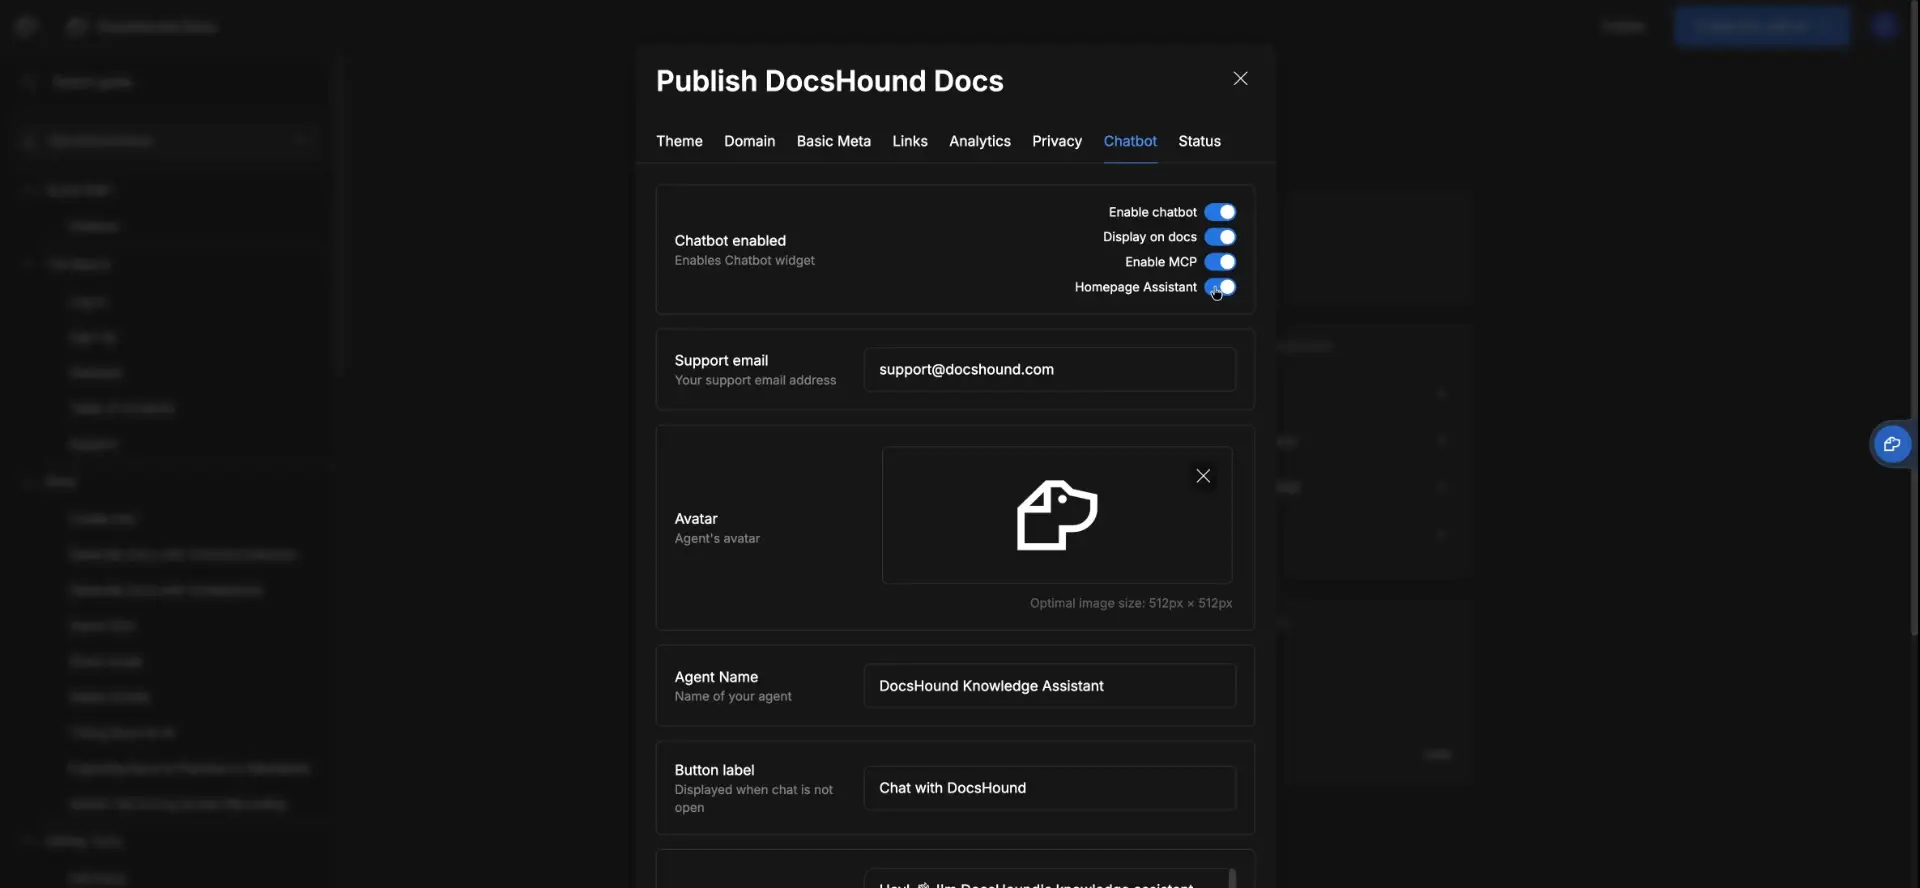Click the 'Chatbot enabled' label text
Screen dimensions: 1920x888
[730, 240]
